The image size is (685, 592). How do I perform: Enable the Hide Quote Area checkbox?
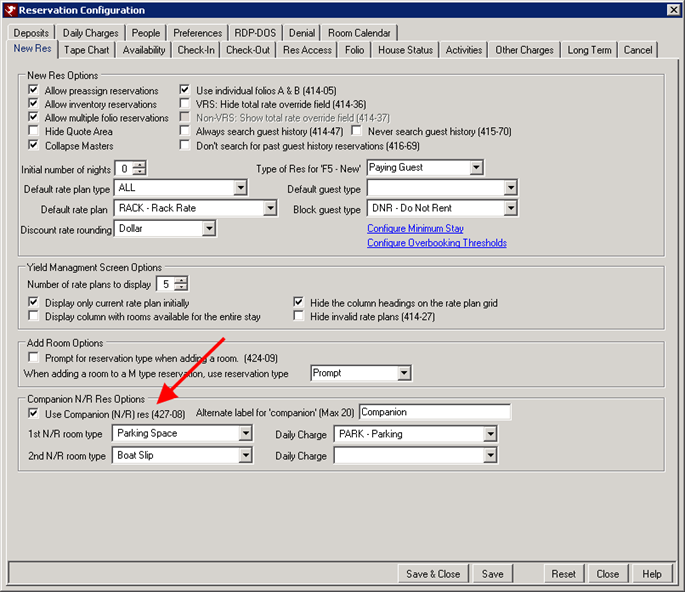pos(35,131)
